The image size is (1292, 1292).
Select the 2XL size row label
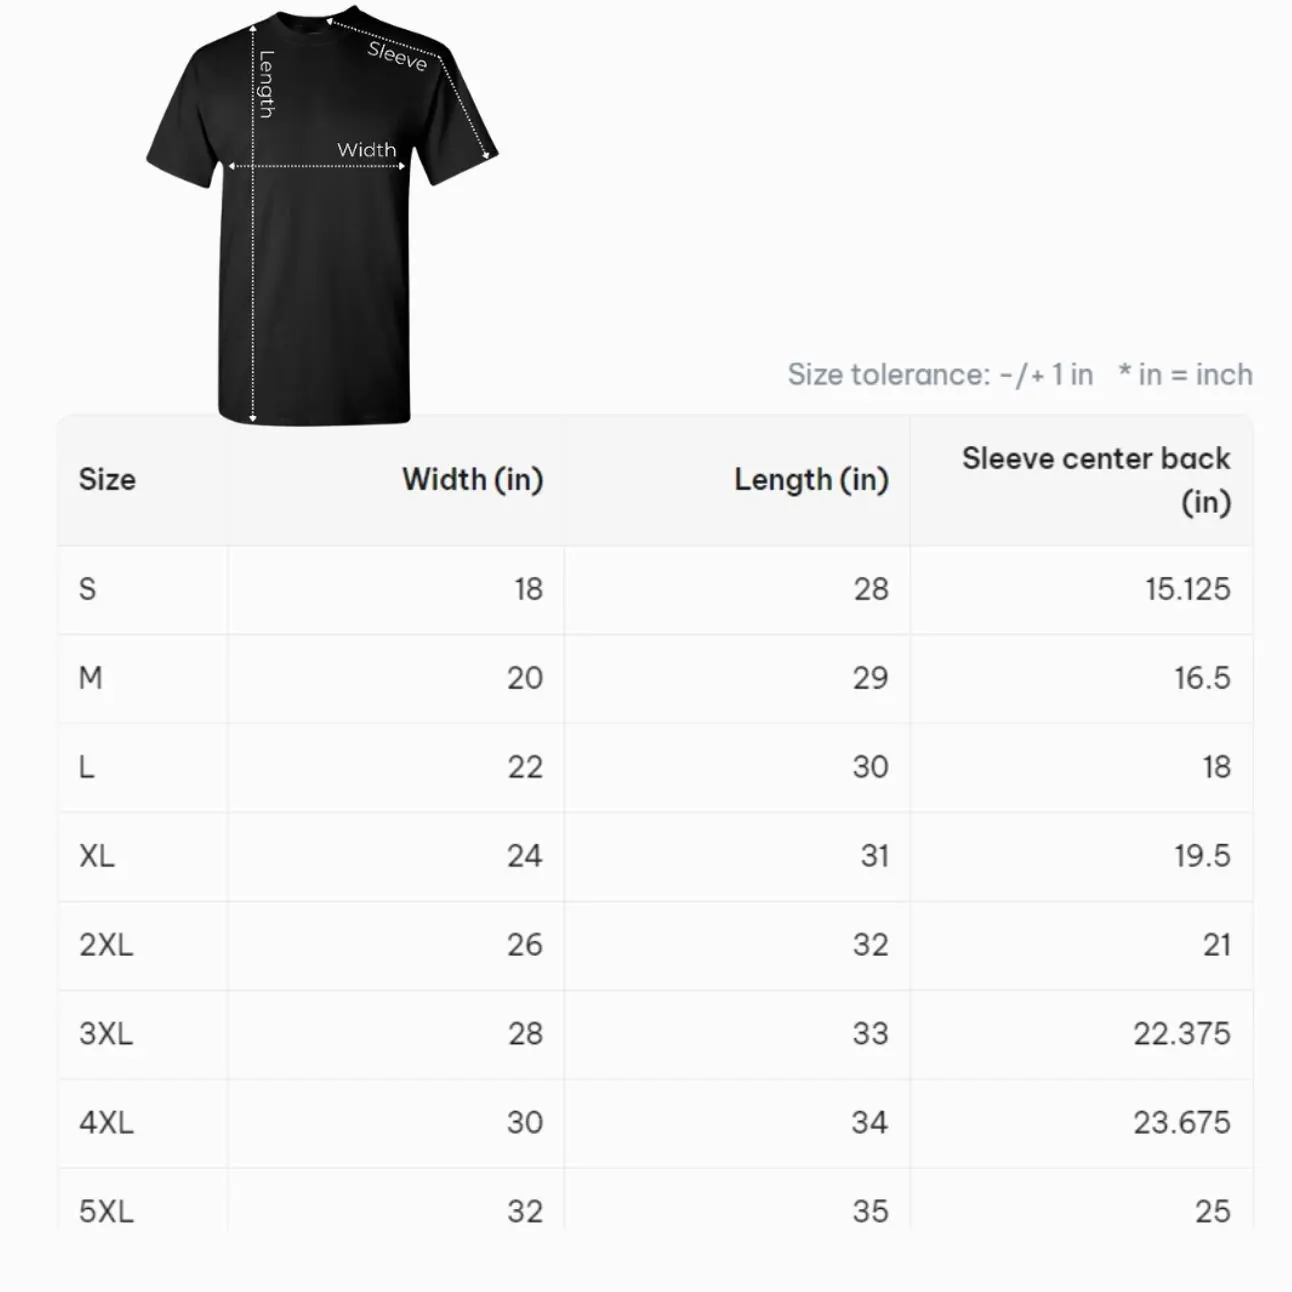[106, 945]
